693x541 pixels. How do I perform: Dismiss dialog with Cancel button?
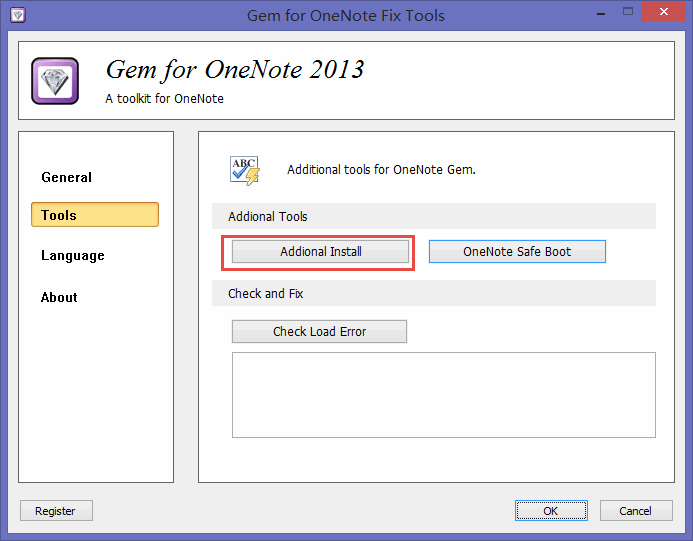(636, 511)
